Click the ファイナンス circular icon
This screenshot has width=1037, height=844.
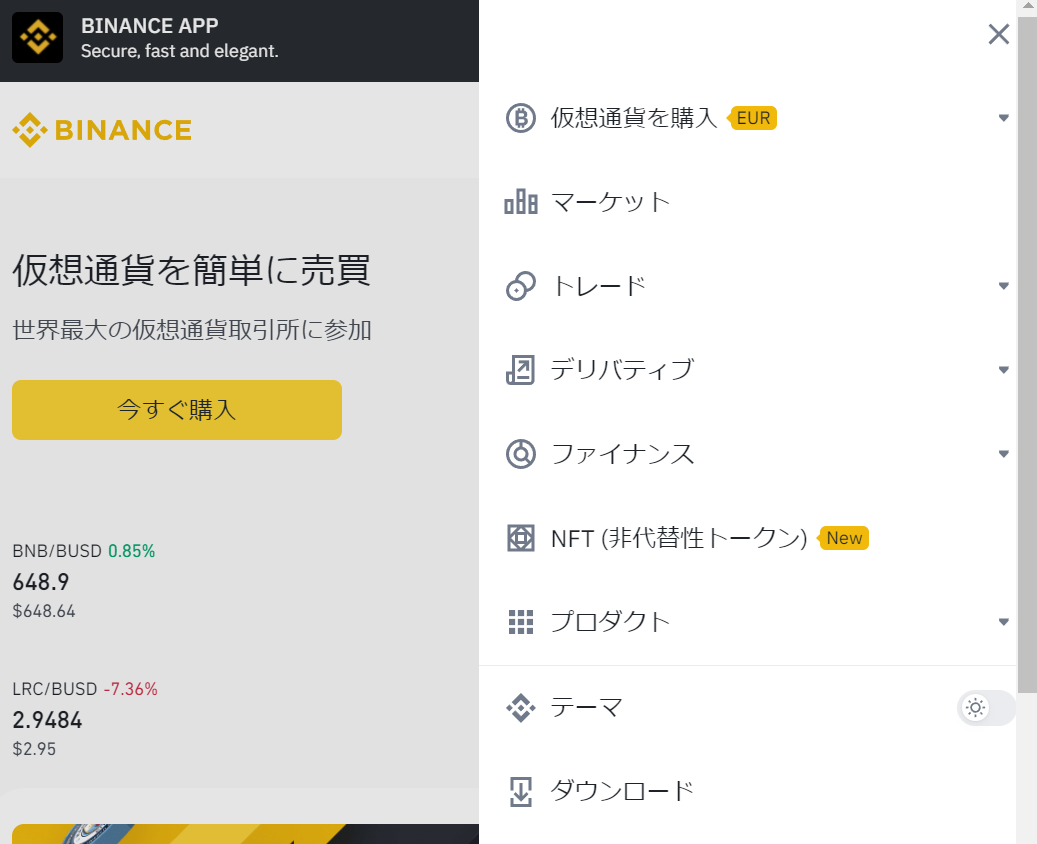[x=520, y=454]
